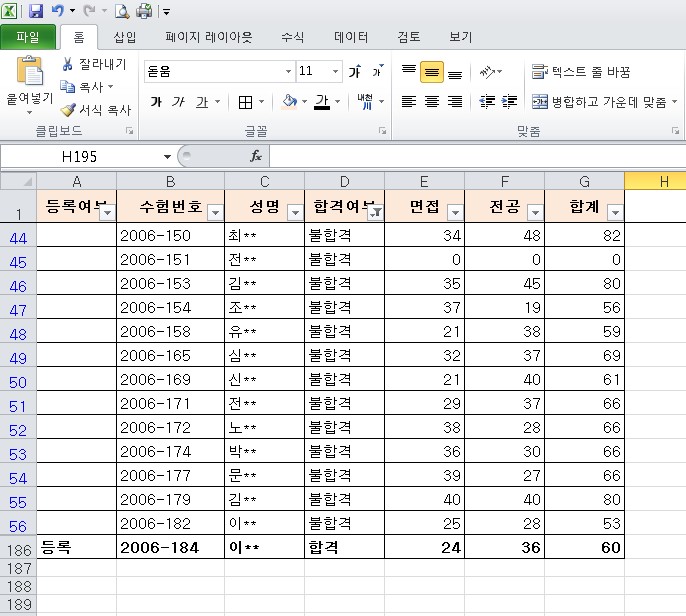686x616 pixels.
Task: Click Merge and Center (병합하고 가운데 맞춤)
Action: click(x=599, y=102)
